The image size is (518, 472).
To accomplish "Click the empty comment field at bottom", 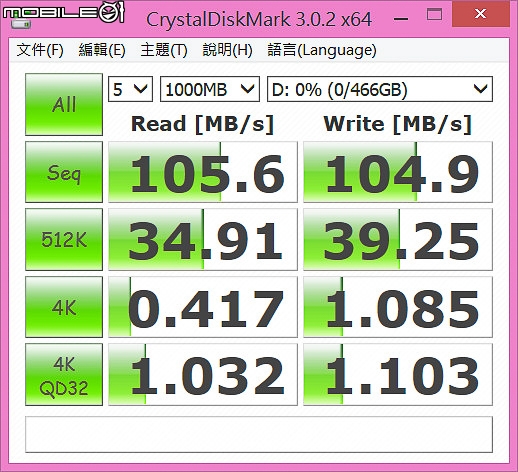I will pos(259,434).
